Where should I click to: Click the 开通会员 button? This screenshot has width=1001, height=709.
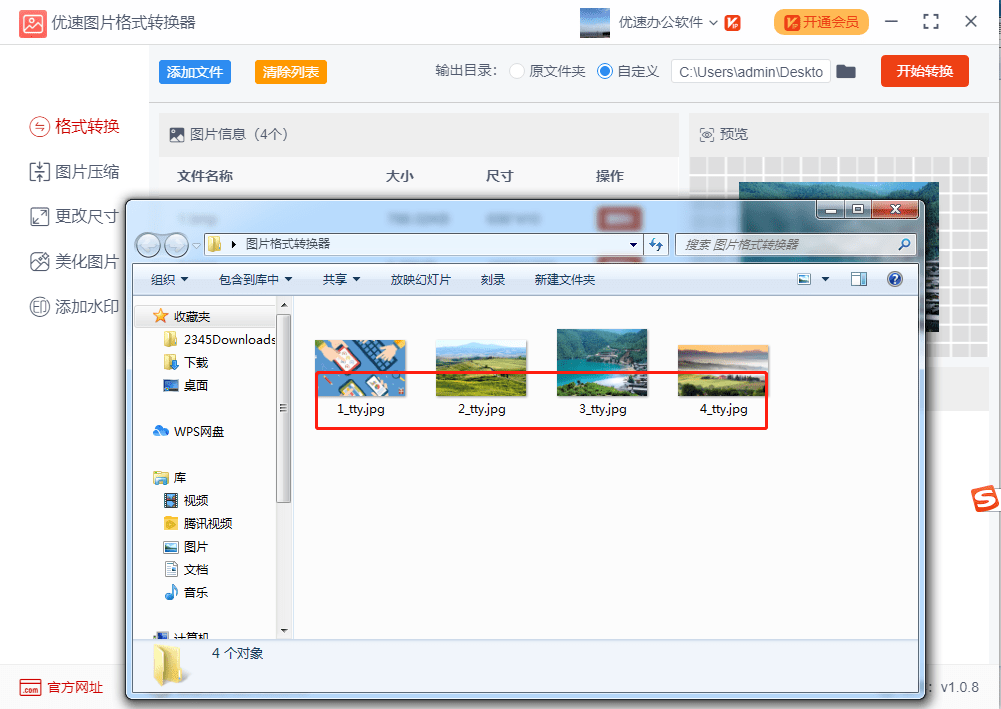click(821, 22)
